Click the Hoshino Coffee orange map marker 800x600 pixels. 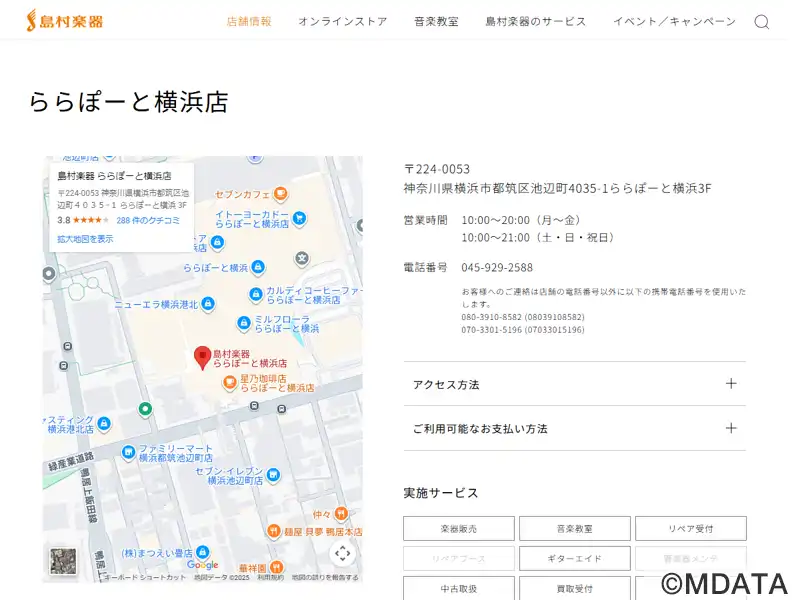[x=229, y=382]
